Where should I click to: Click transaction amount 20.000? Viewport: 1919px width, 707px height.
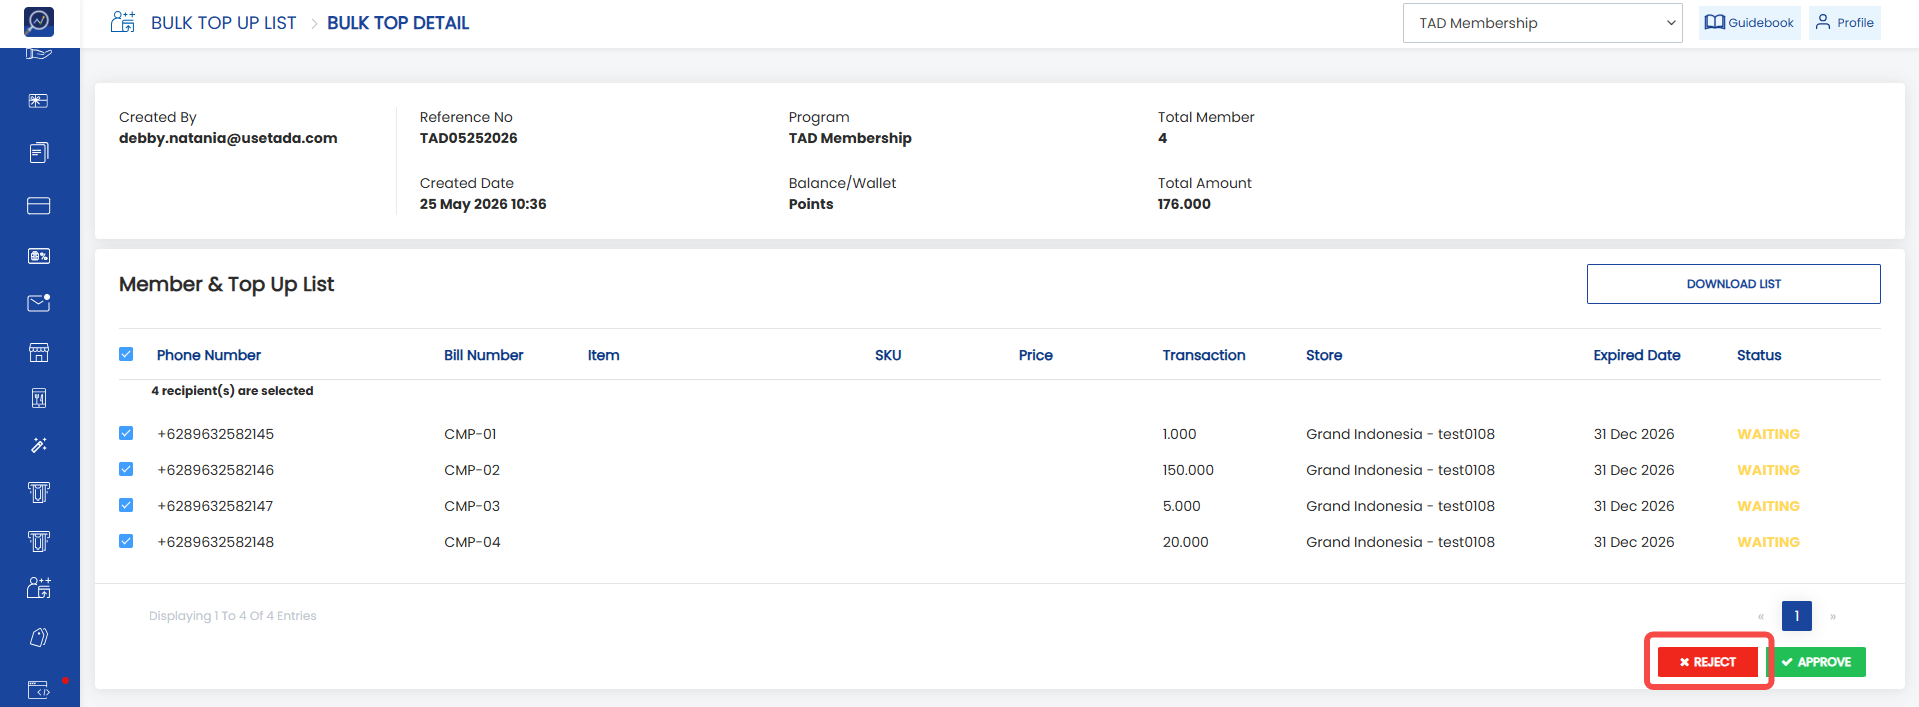(1185, 542)
